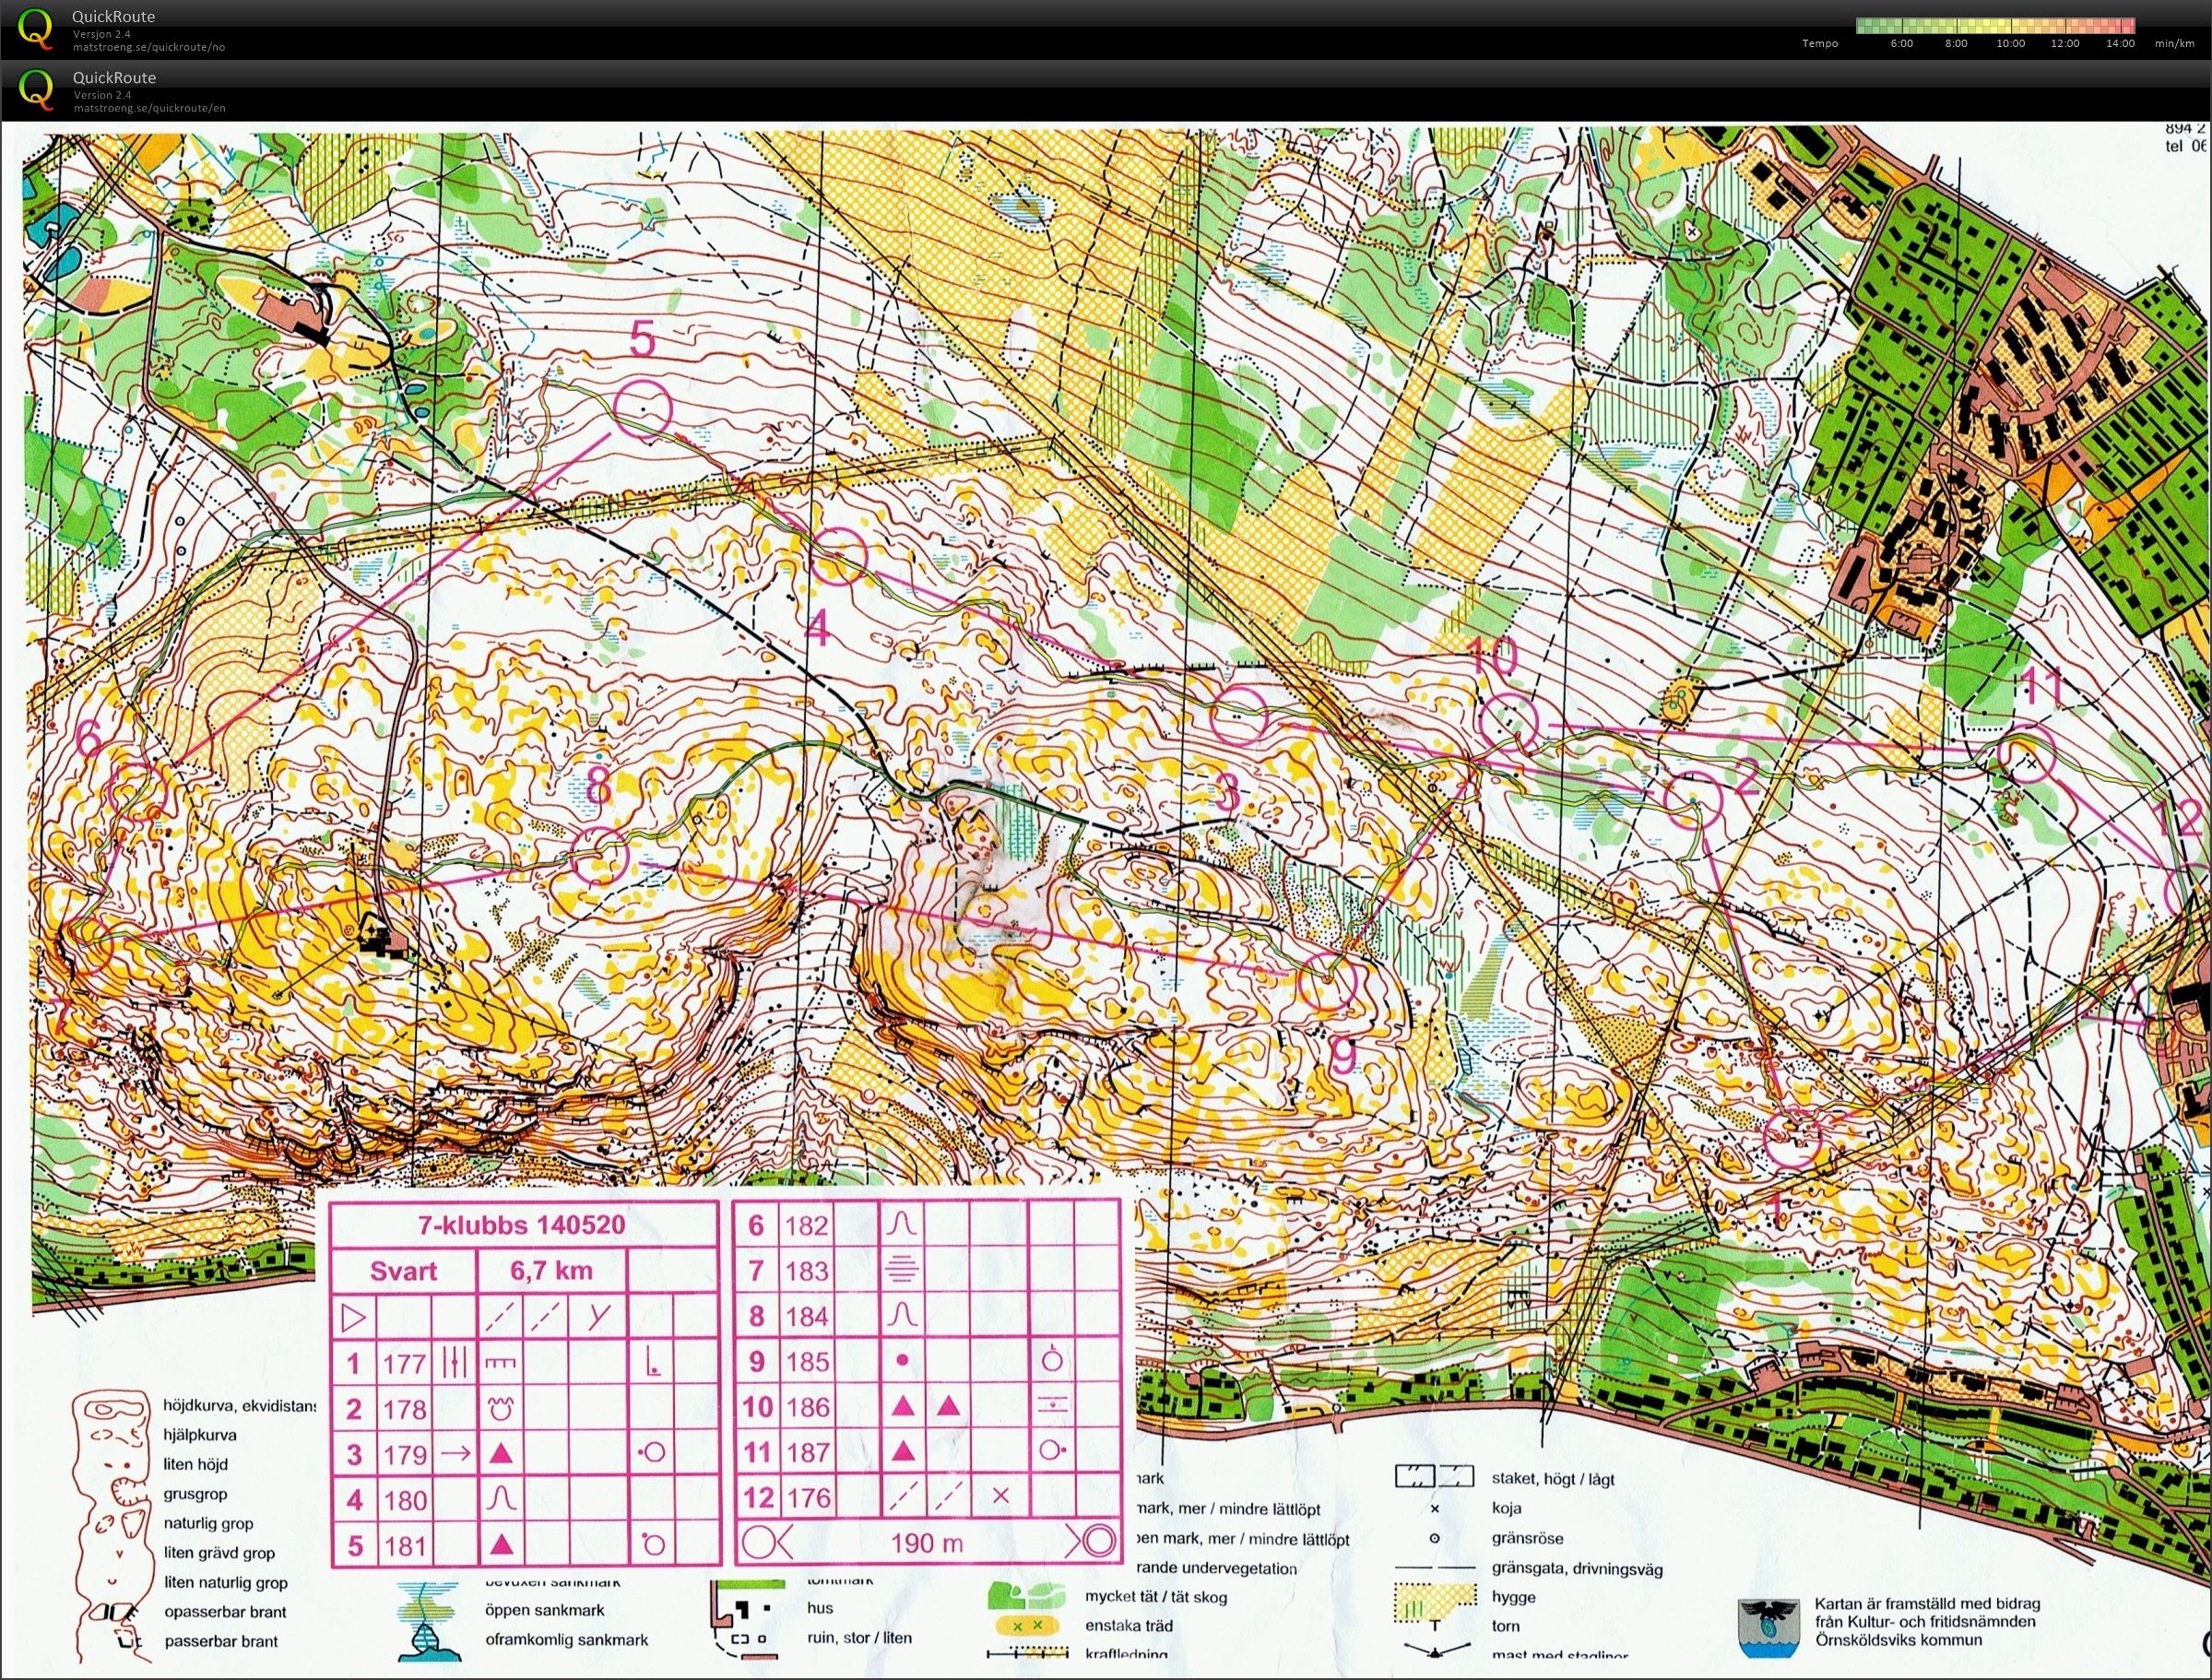Click the 'koja' X legend symbol
2212x1680 pixels.
1435,1509
